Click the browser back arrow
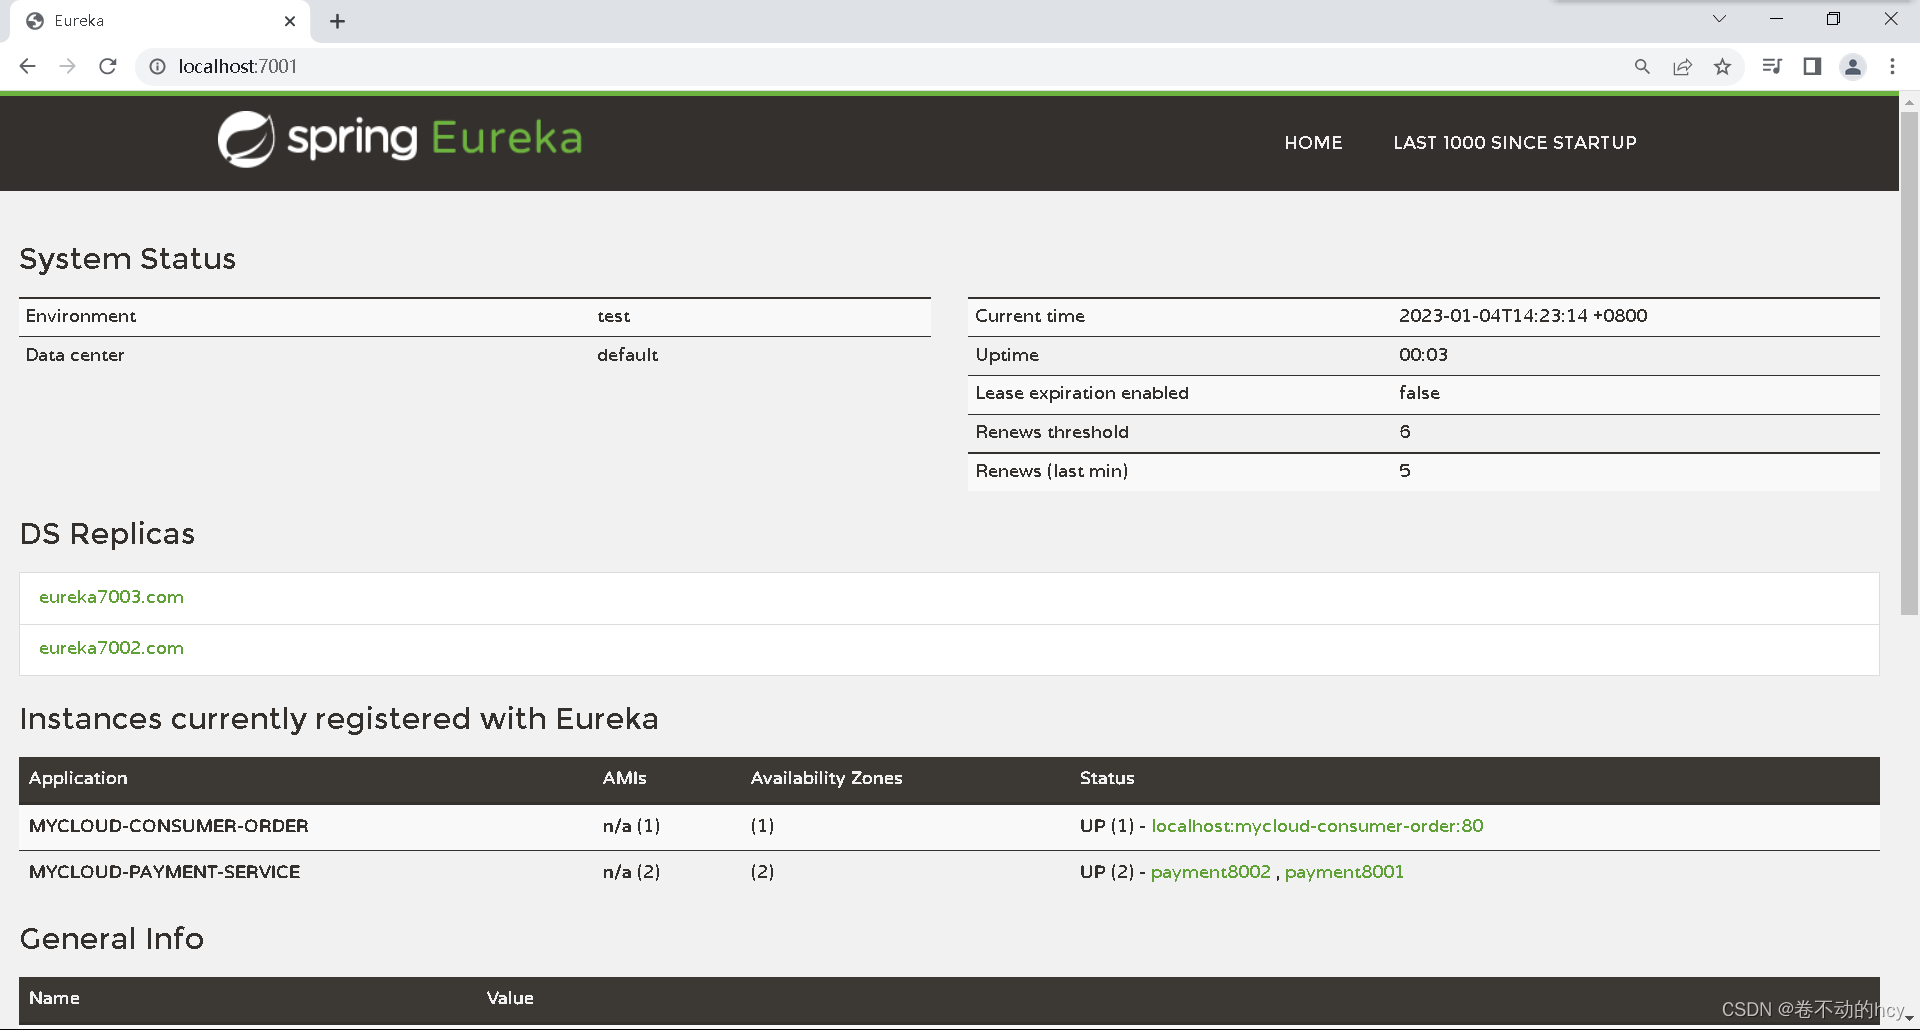Image resolution: width=1920 pixels, height=1030 pixels. pos(28,66)
